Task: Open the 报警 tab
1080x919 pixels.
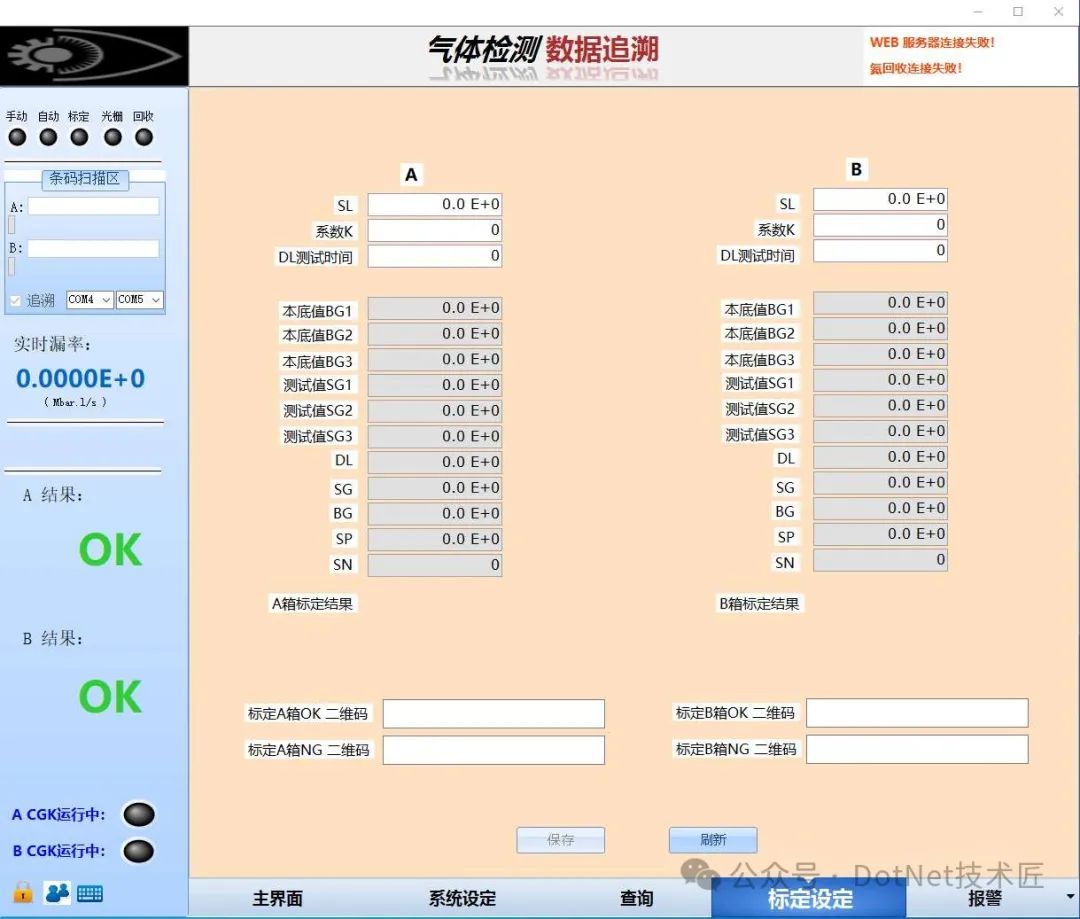Action: (x=985, y=898)
